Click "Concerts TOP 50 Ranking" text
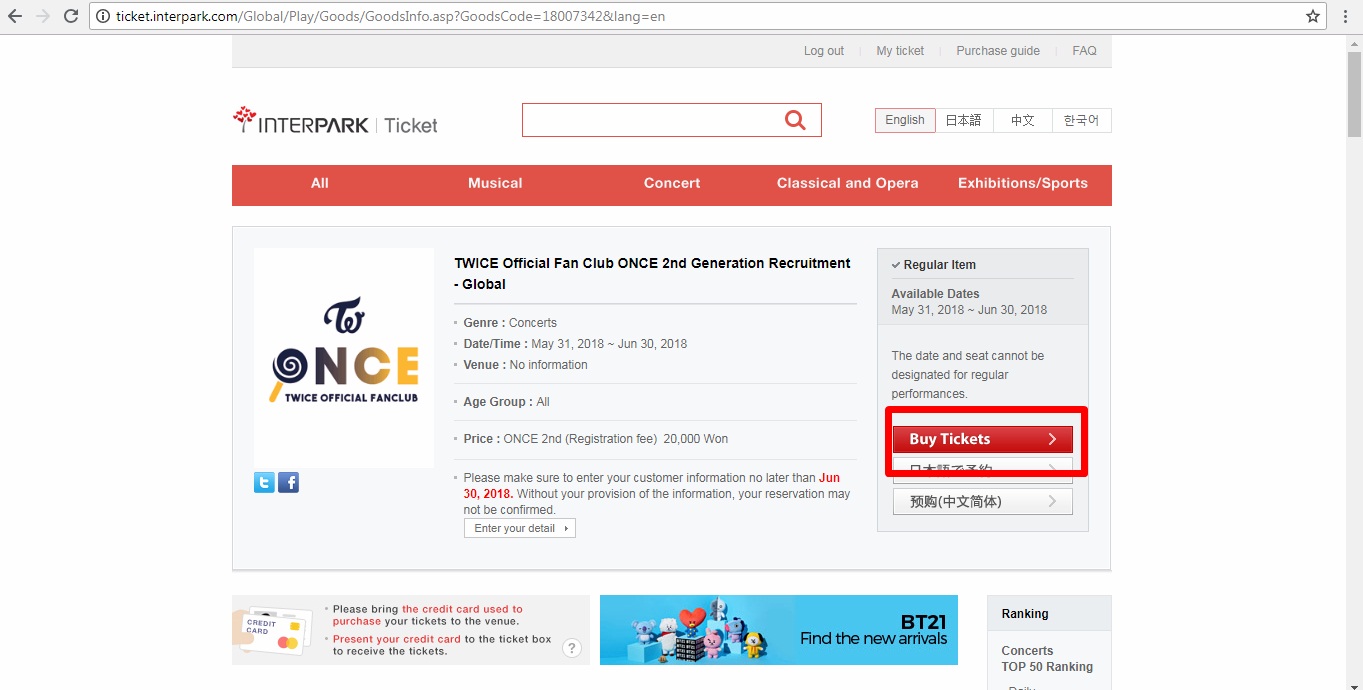 (x=1047, y=659)
